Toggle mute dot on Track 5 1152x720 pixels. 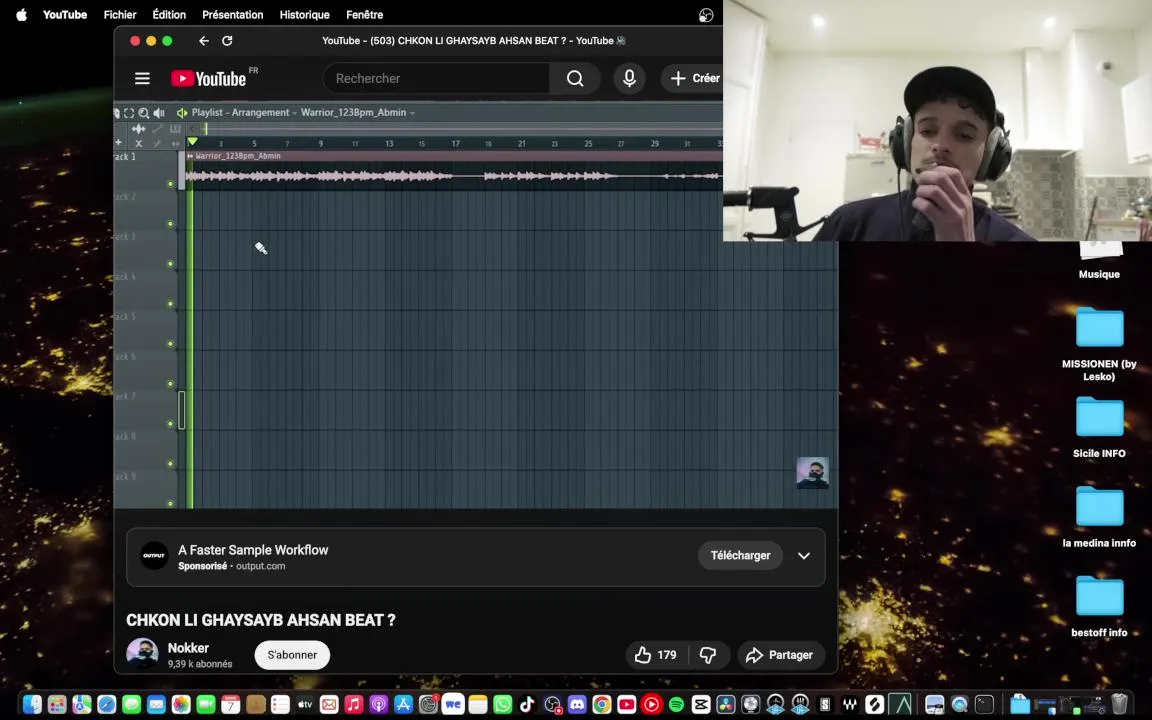coord(170,344)
